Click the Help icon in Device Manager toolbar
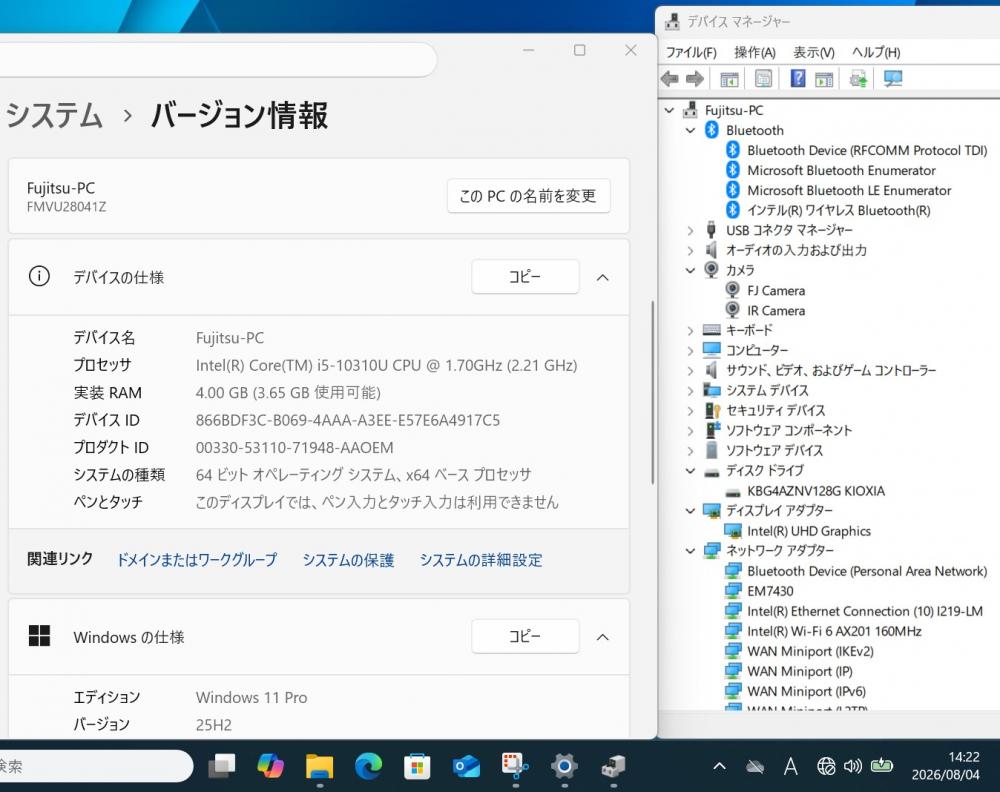 click(797, 79)
